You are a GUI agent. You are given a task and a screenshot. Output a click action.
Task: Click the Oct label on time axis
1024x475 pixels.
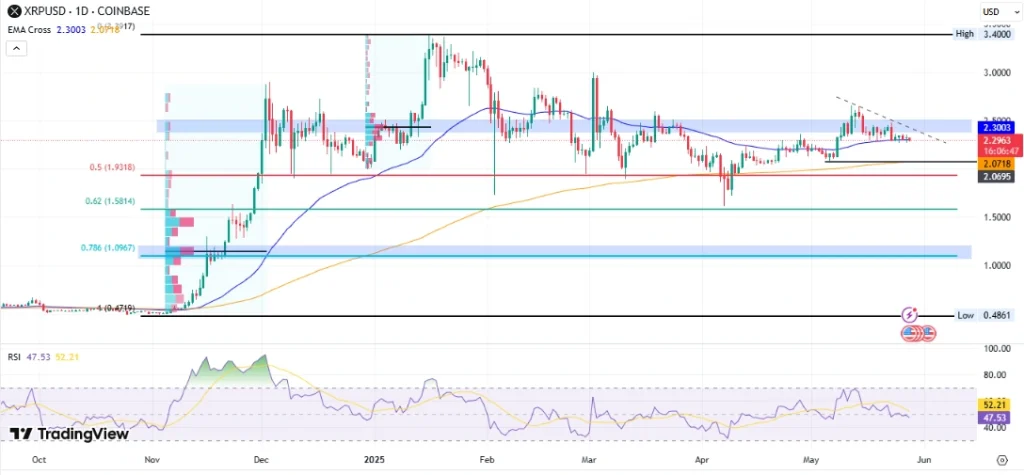pos(39,460)
